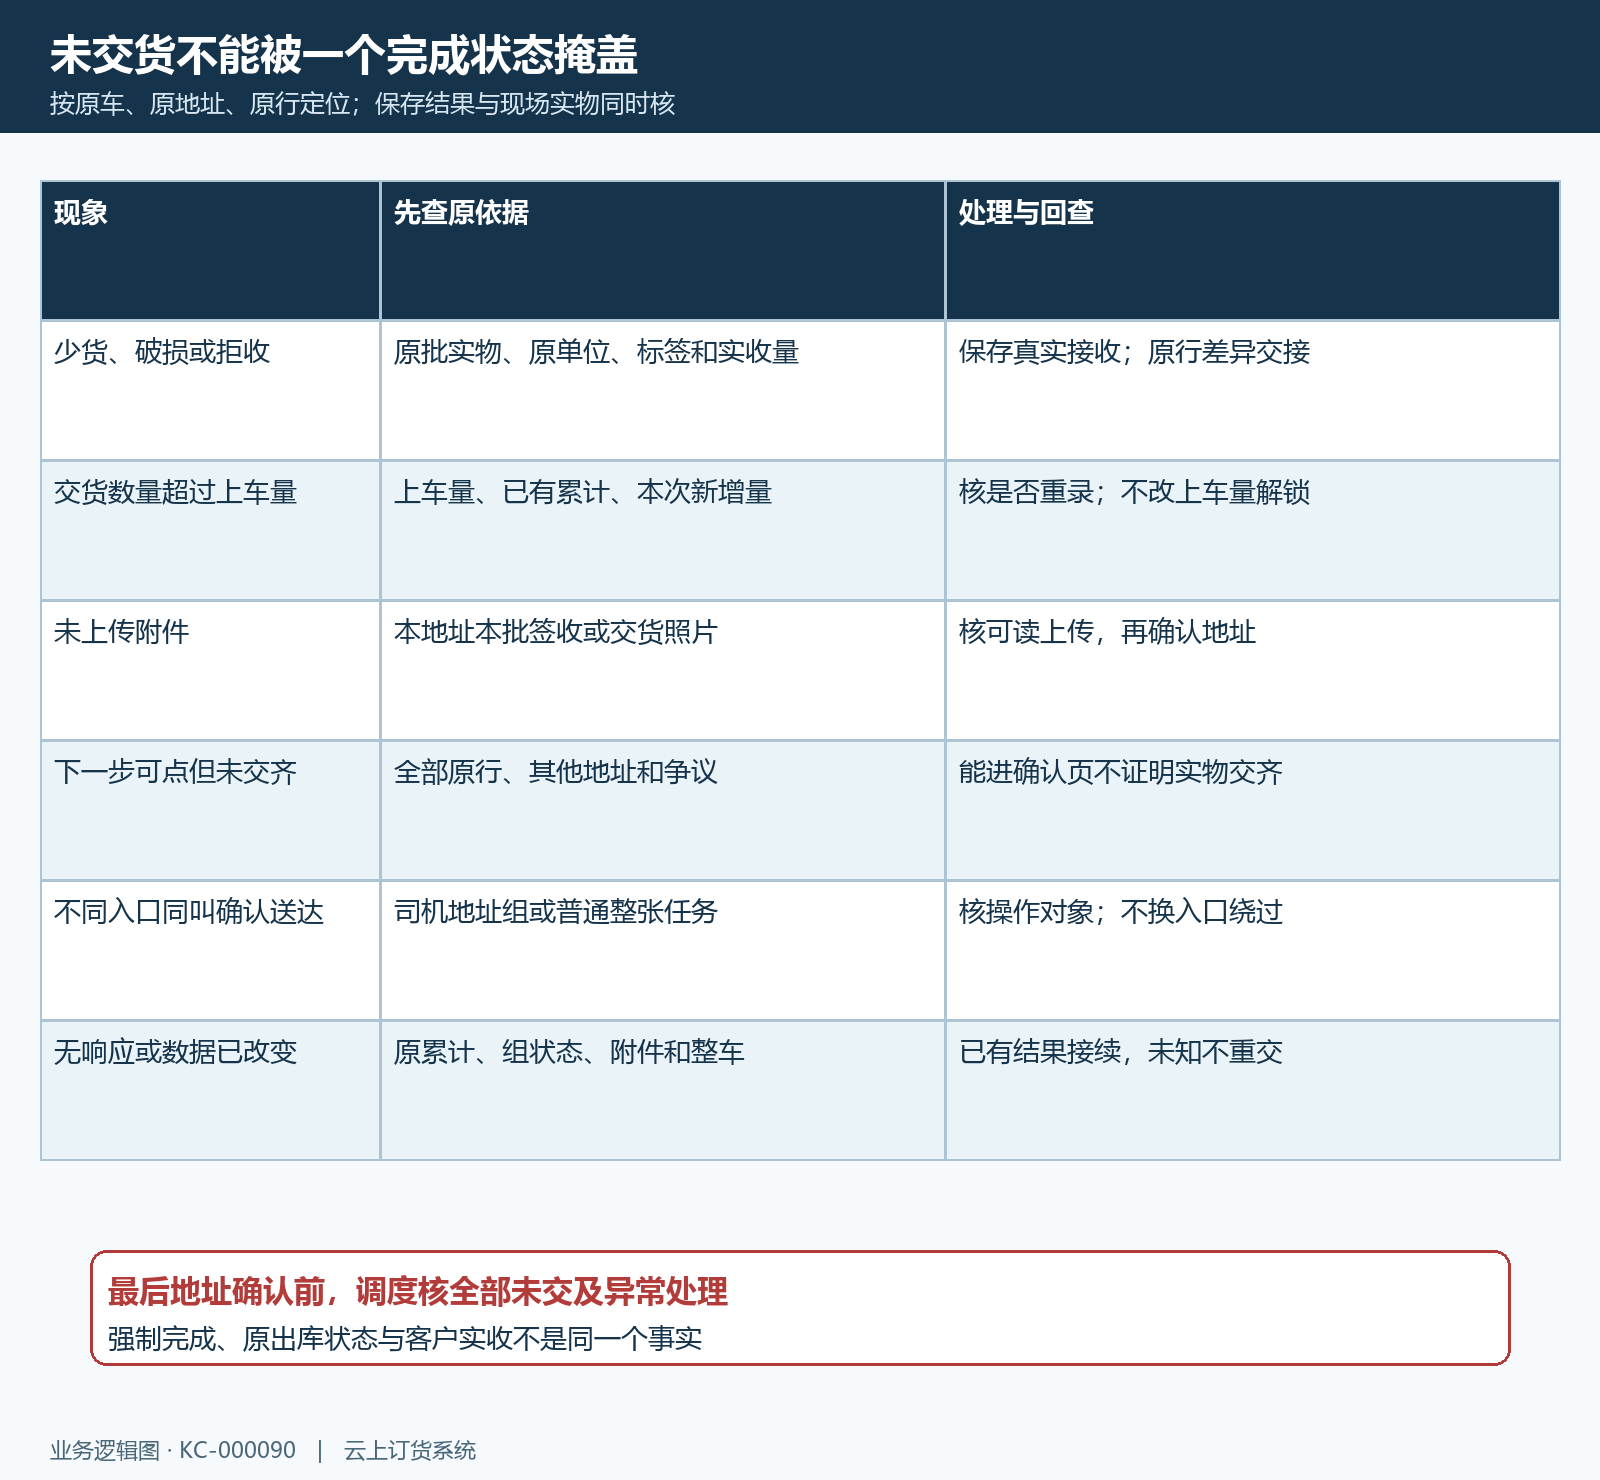Screen dimensions: 1600x1480
Task: Click the cell 无响应或数据已改变
Action: pyautogui.click(x=210, y=1091)
